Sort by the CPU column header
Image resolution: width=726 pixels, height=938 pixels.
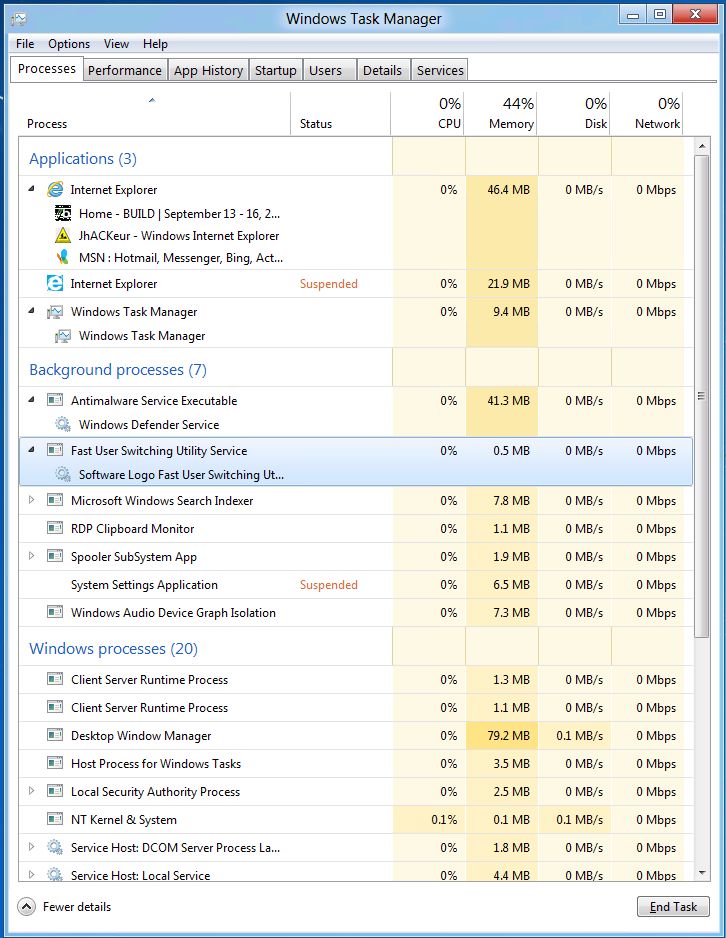428,114
